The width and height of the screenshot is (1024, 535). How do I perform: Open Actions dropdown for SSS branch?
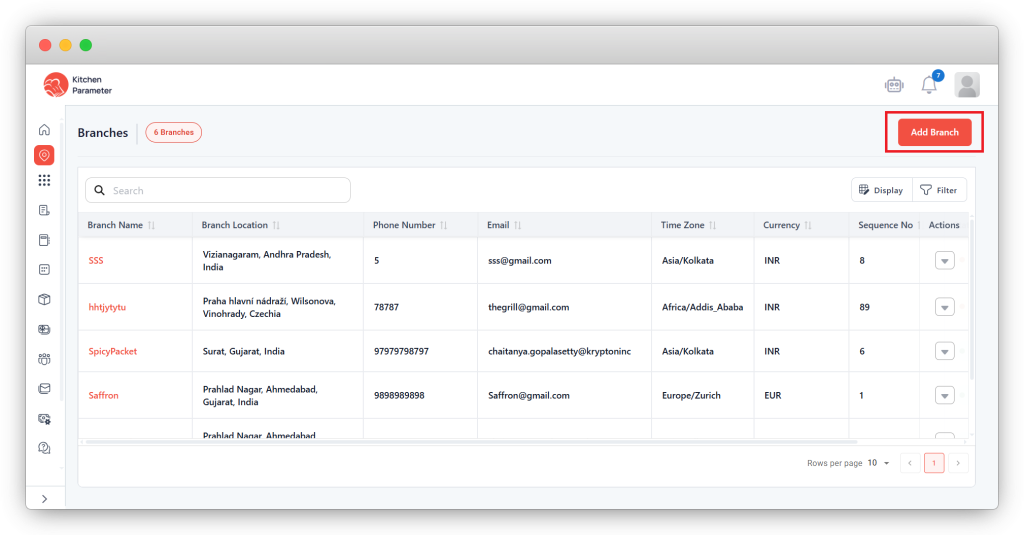click(x=944, y=261)
